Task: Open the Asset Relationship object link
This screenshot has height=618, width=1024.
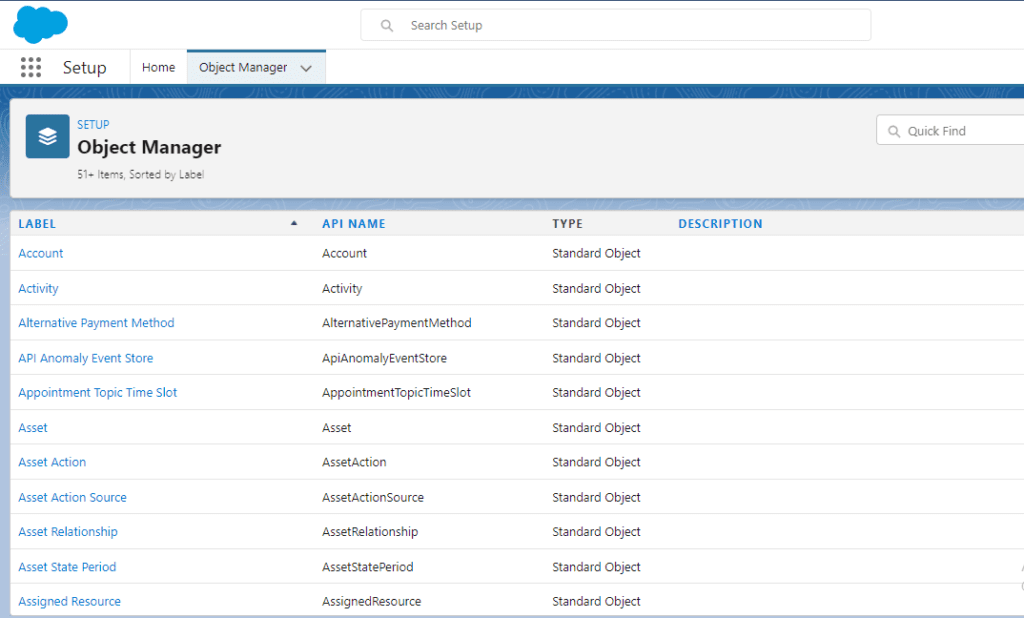Action: tap(68, 532)
